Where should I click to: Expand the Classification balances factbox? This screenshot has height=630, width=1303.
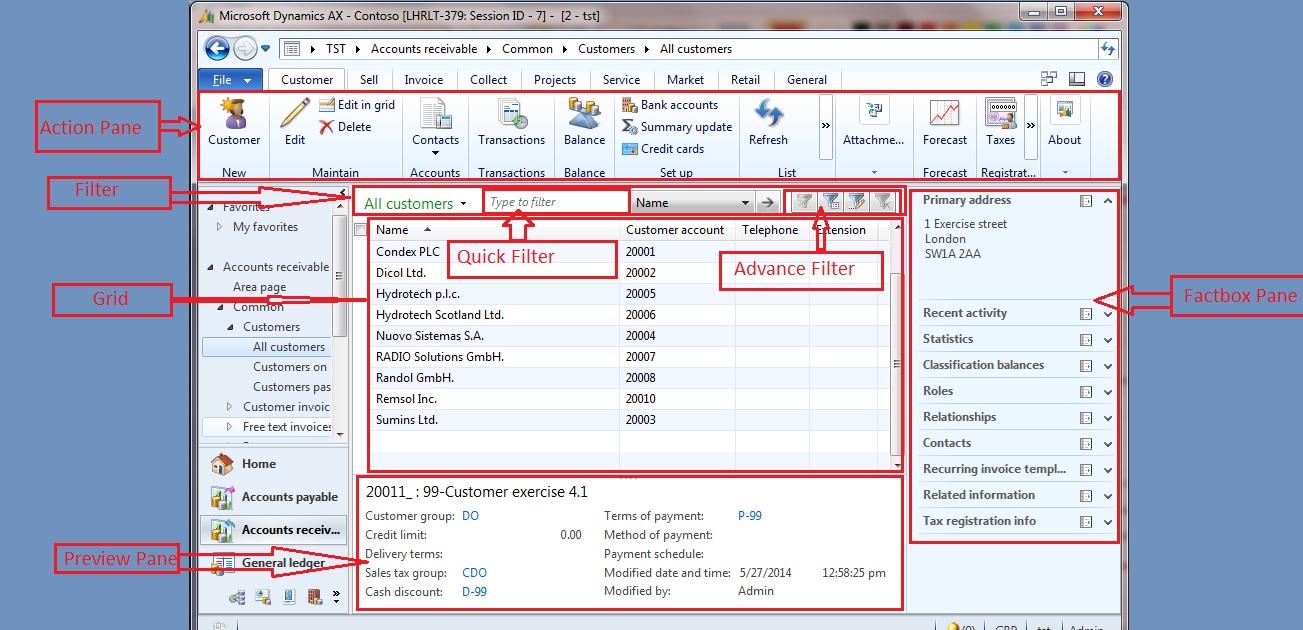click(1108, 366)
